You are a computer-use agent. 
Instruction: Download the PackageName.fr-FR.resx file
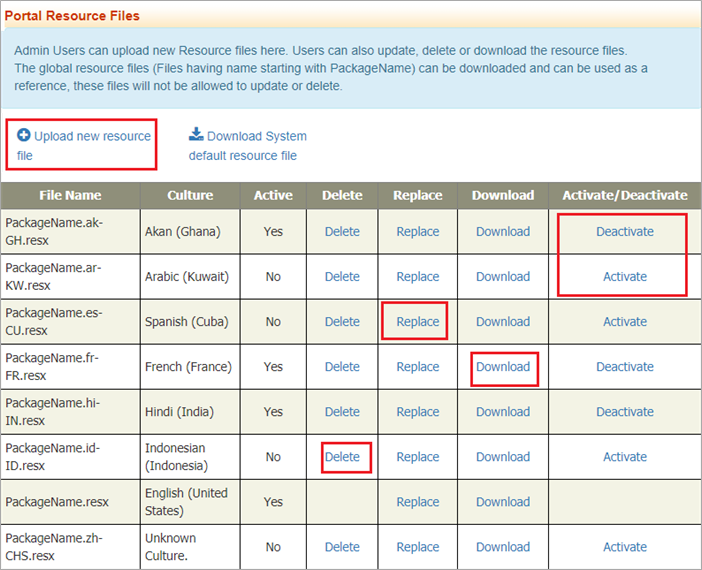(x=502, y=366)
